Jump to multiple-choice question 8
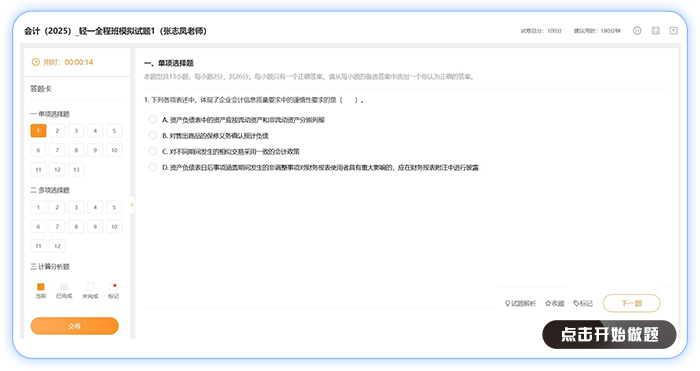Image resolution: width=700 pixels, height=371 pixels. pos(76,226)
